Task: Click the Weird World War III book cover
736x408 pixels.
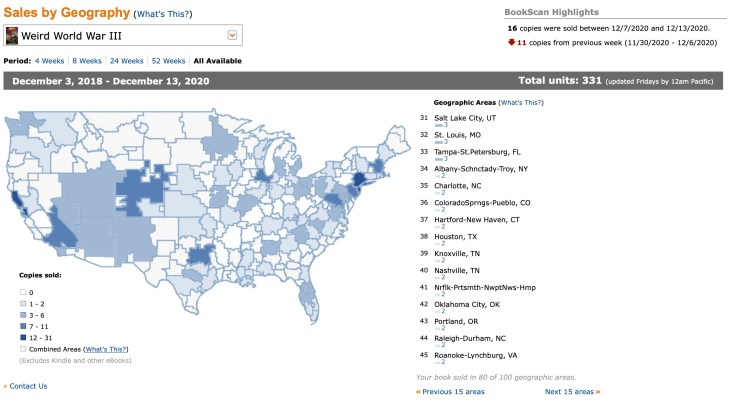Action: (12, 36)
